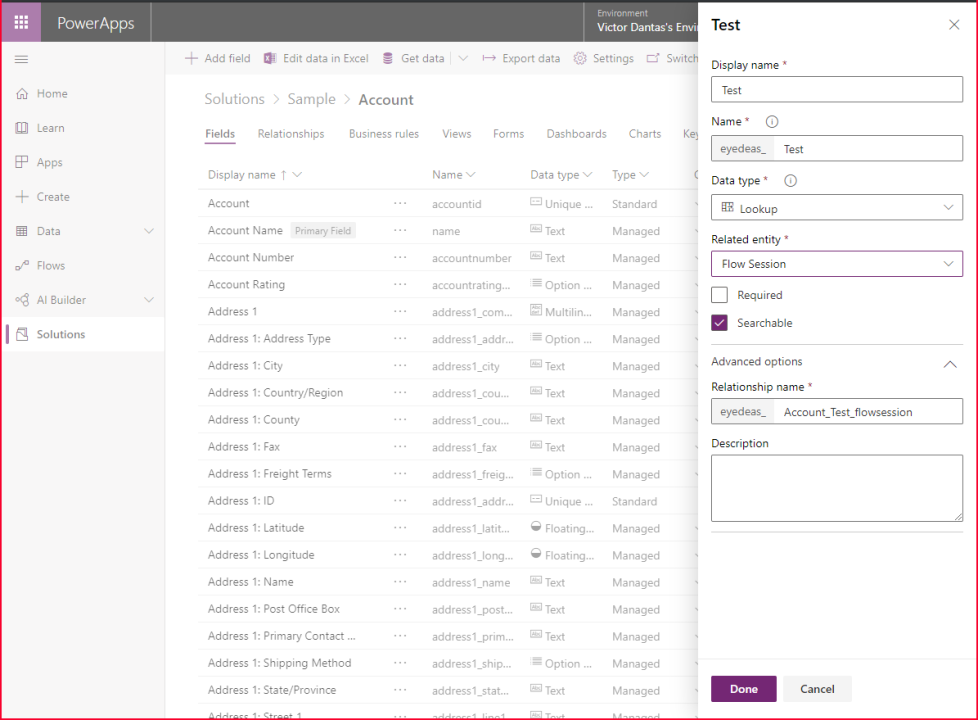Open the Name column filter dropdown
Viewport: 978px width, 720px height.
click(x=470, y=175)
